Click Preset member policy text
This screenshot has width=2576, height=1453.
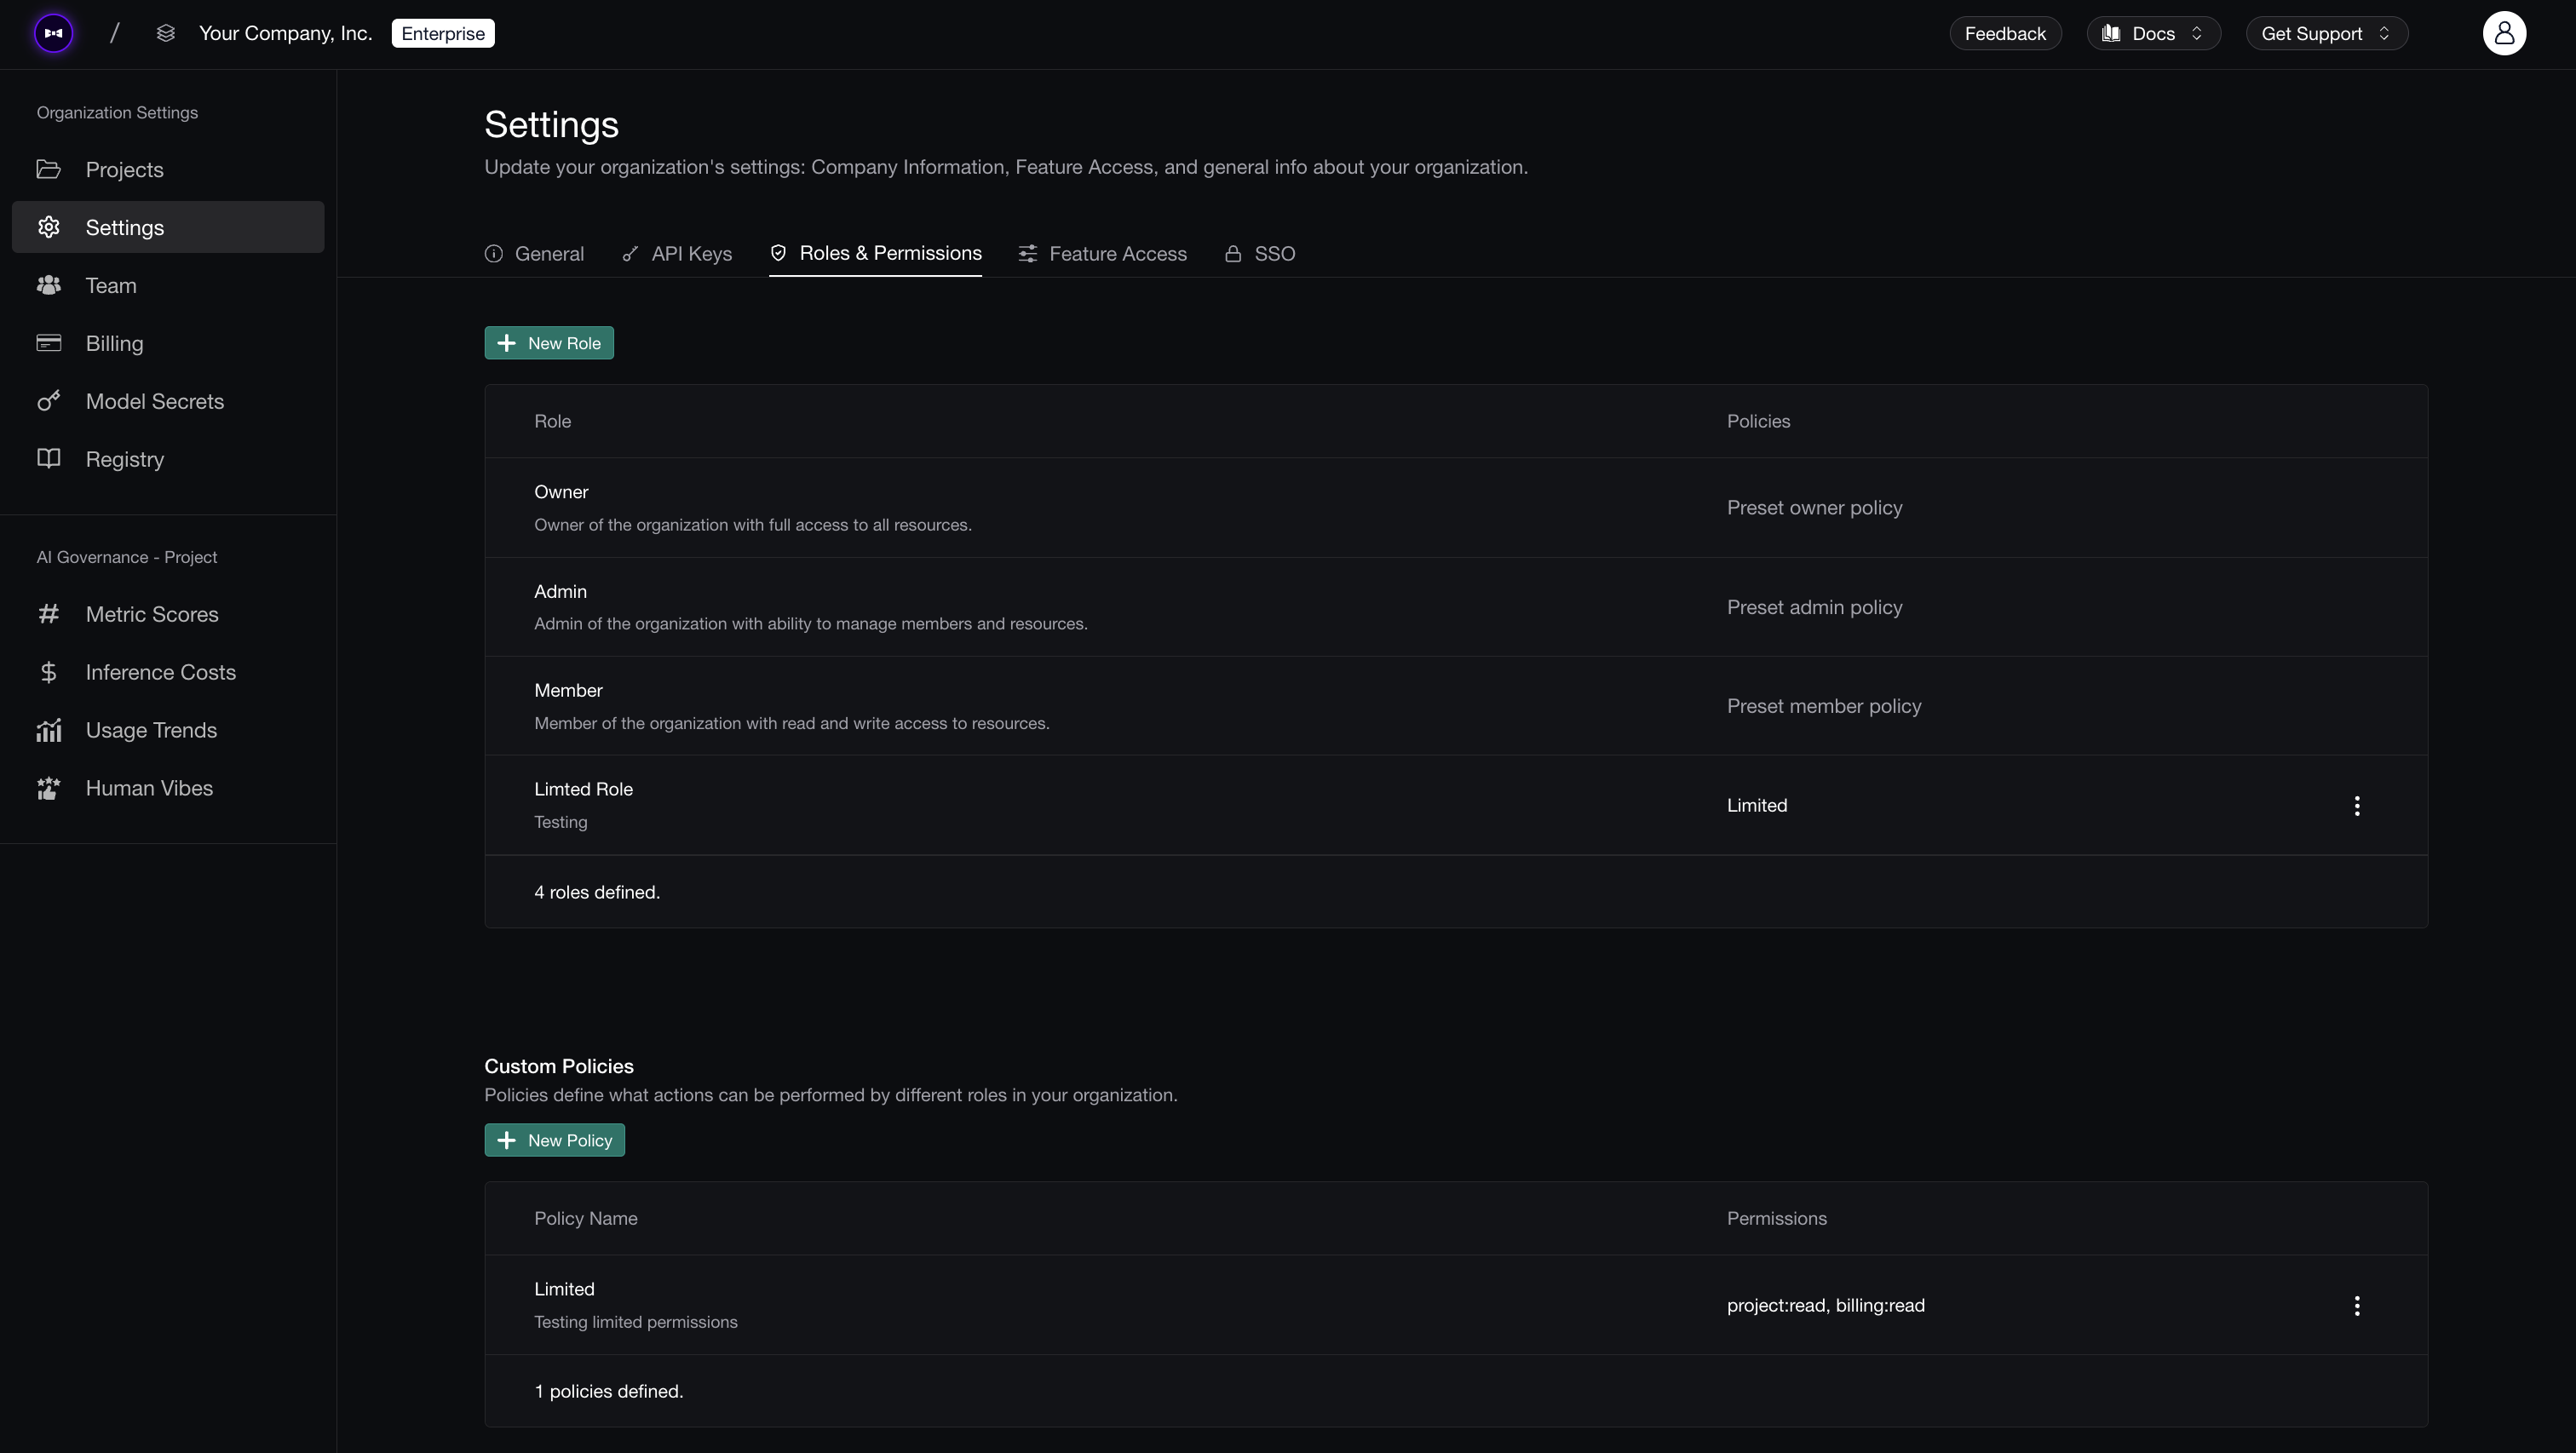click(x=1824, y=706)
